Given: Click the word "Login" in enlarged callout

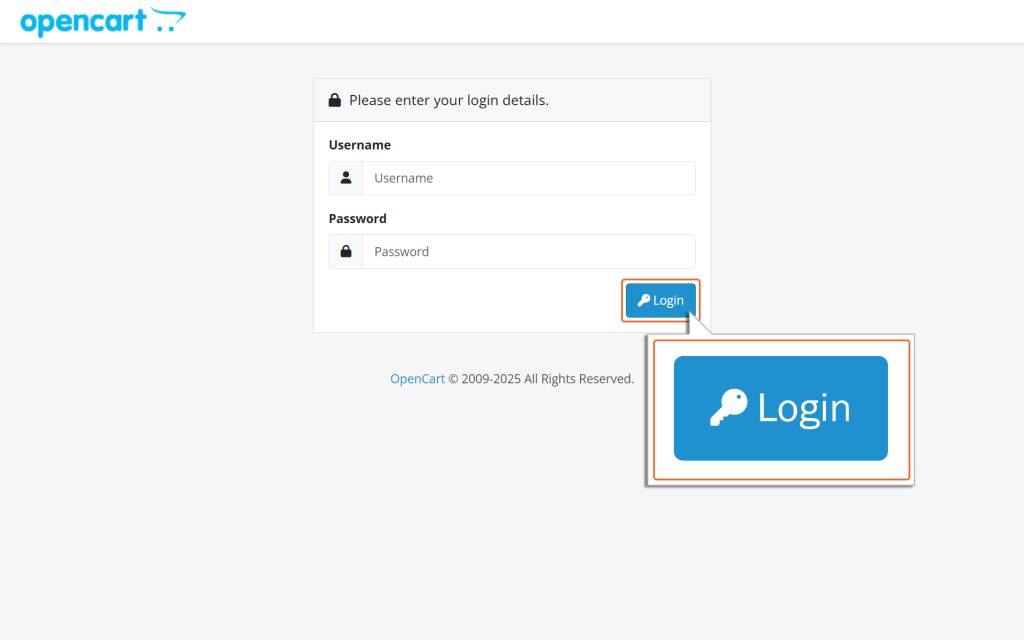Looking at the screenshot, I should (x=804, y=408).
